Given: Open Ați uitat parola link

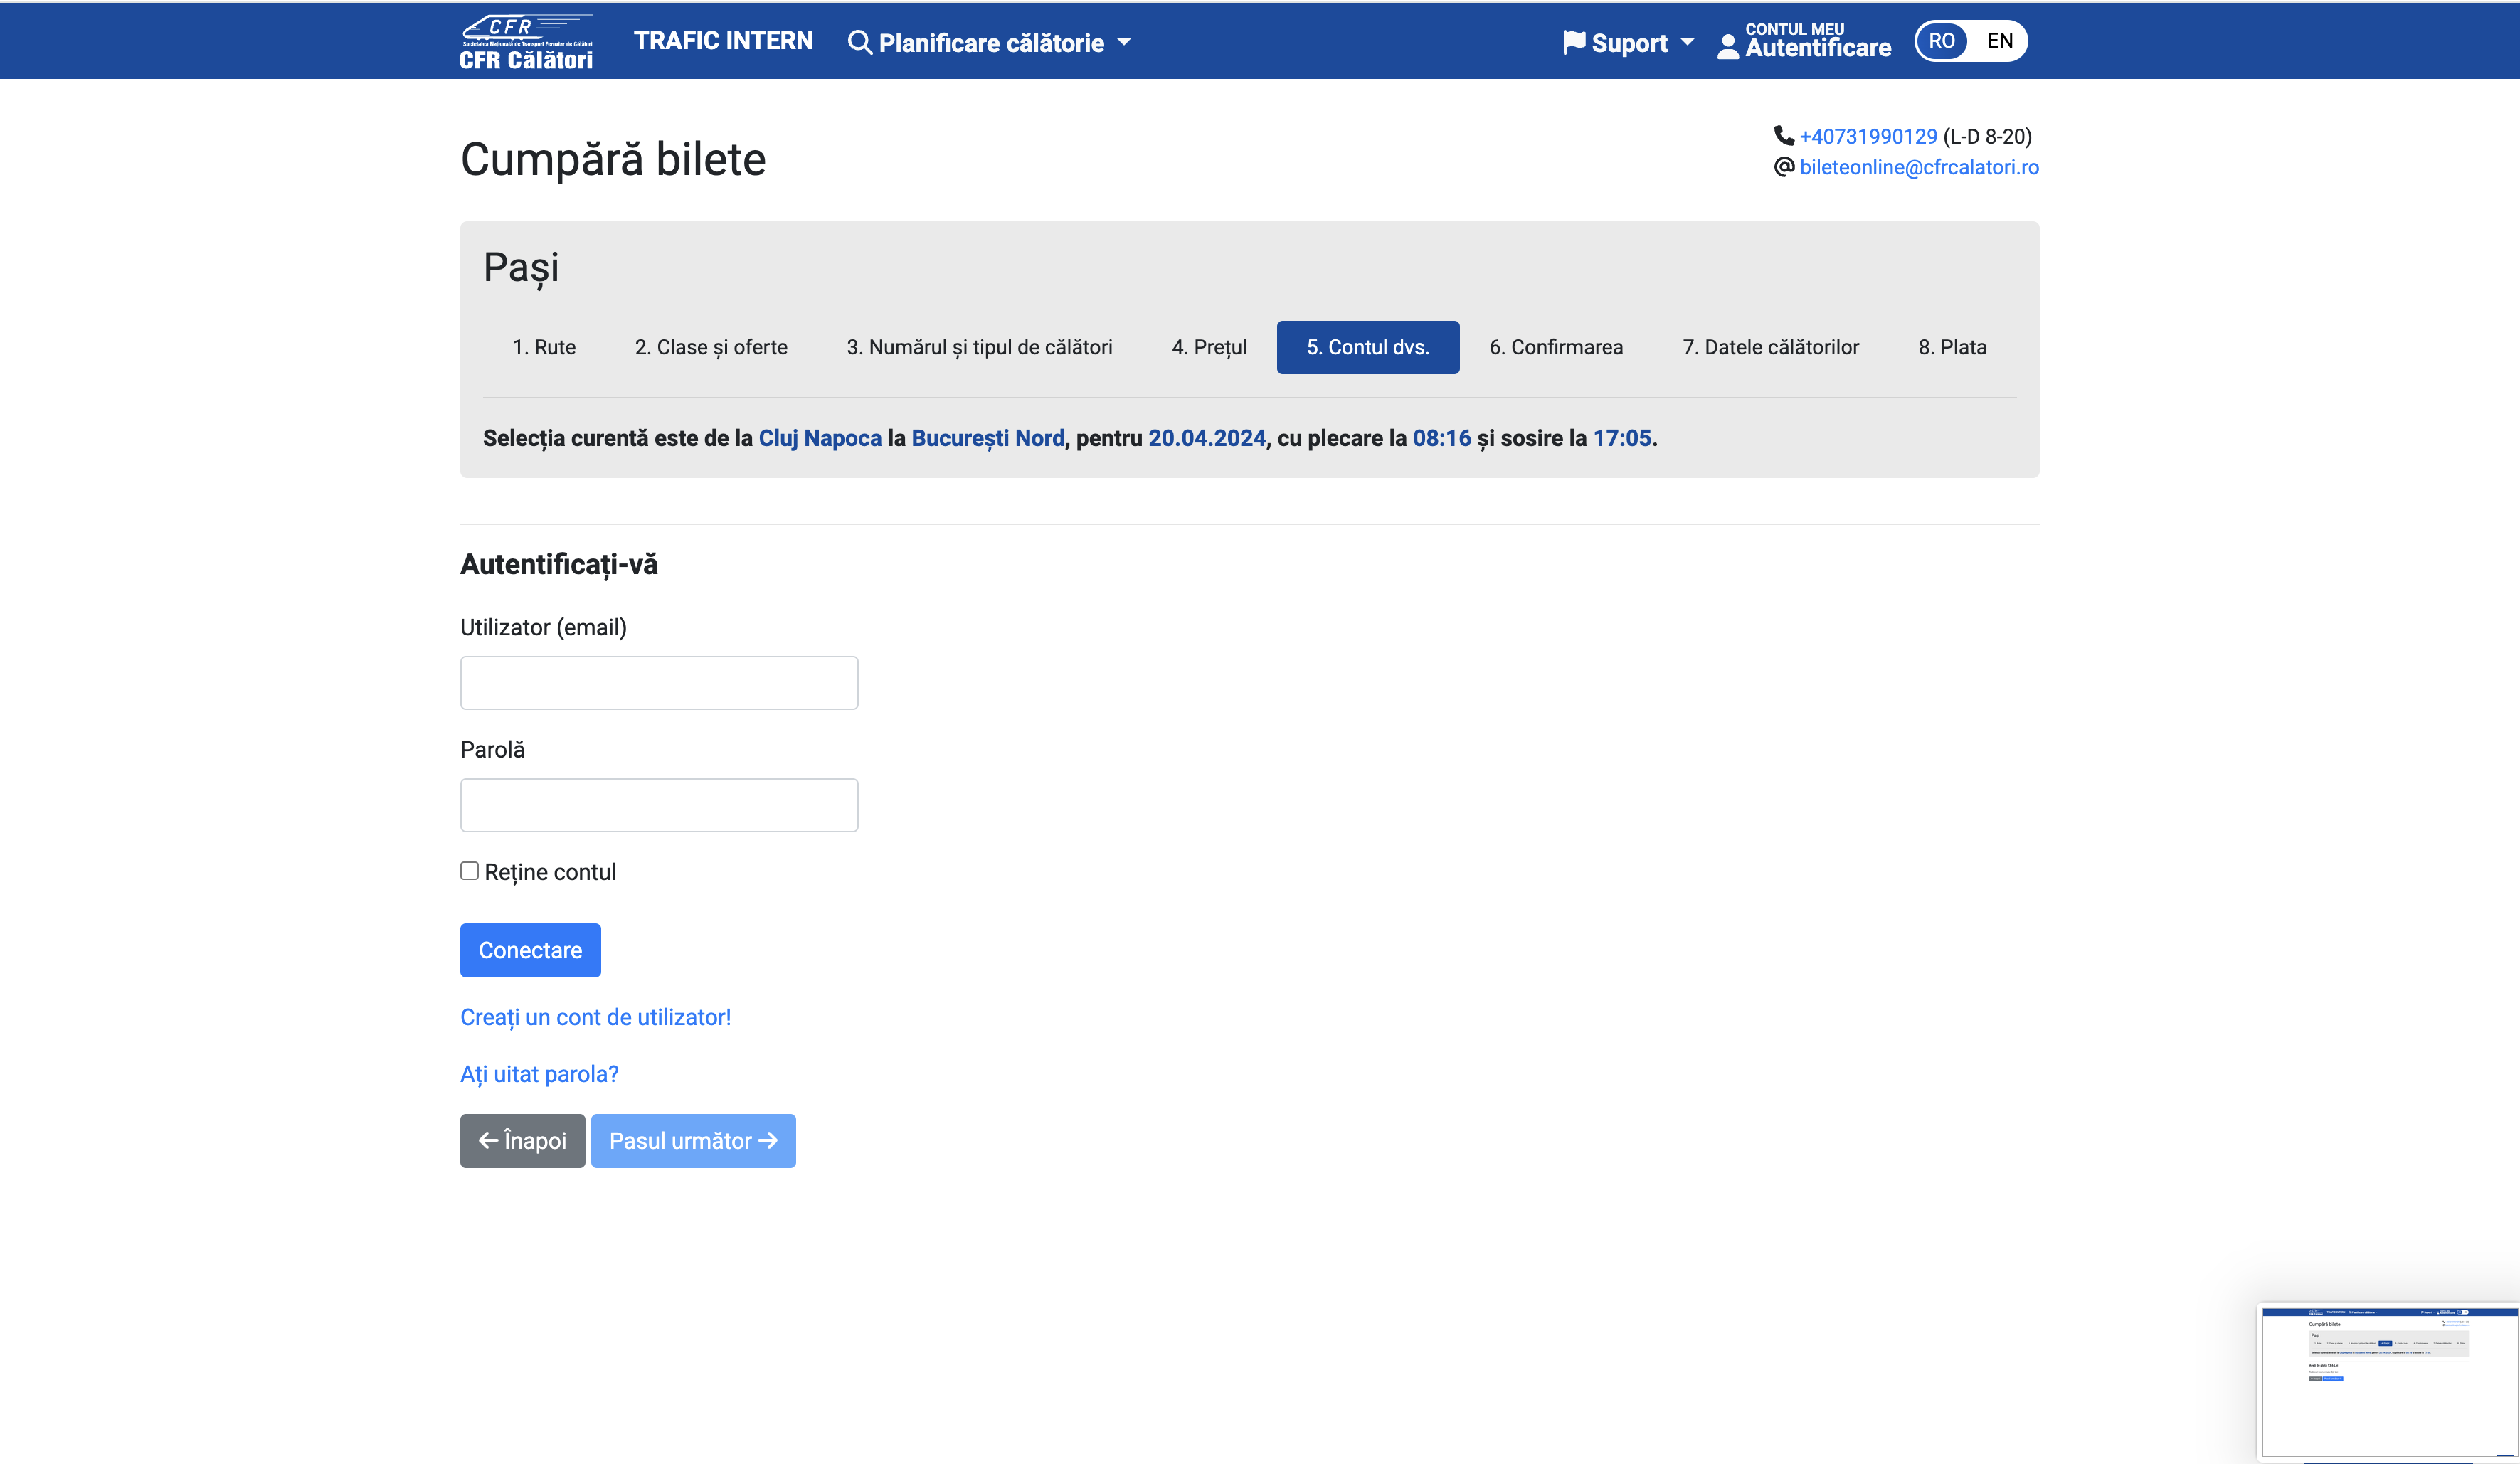Looking at the screenshot, I should [x=539, y=1074].
